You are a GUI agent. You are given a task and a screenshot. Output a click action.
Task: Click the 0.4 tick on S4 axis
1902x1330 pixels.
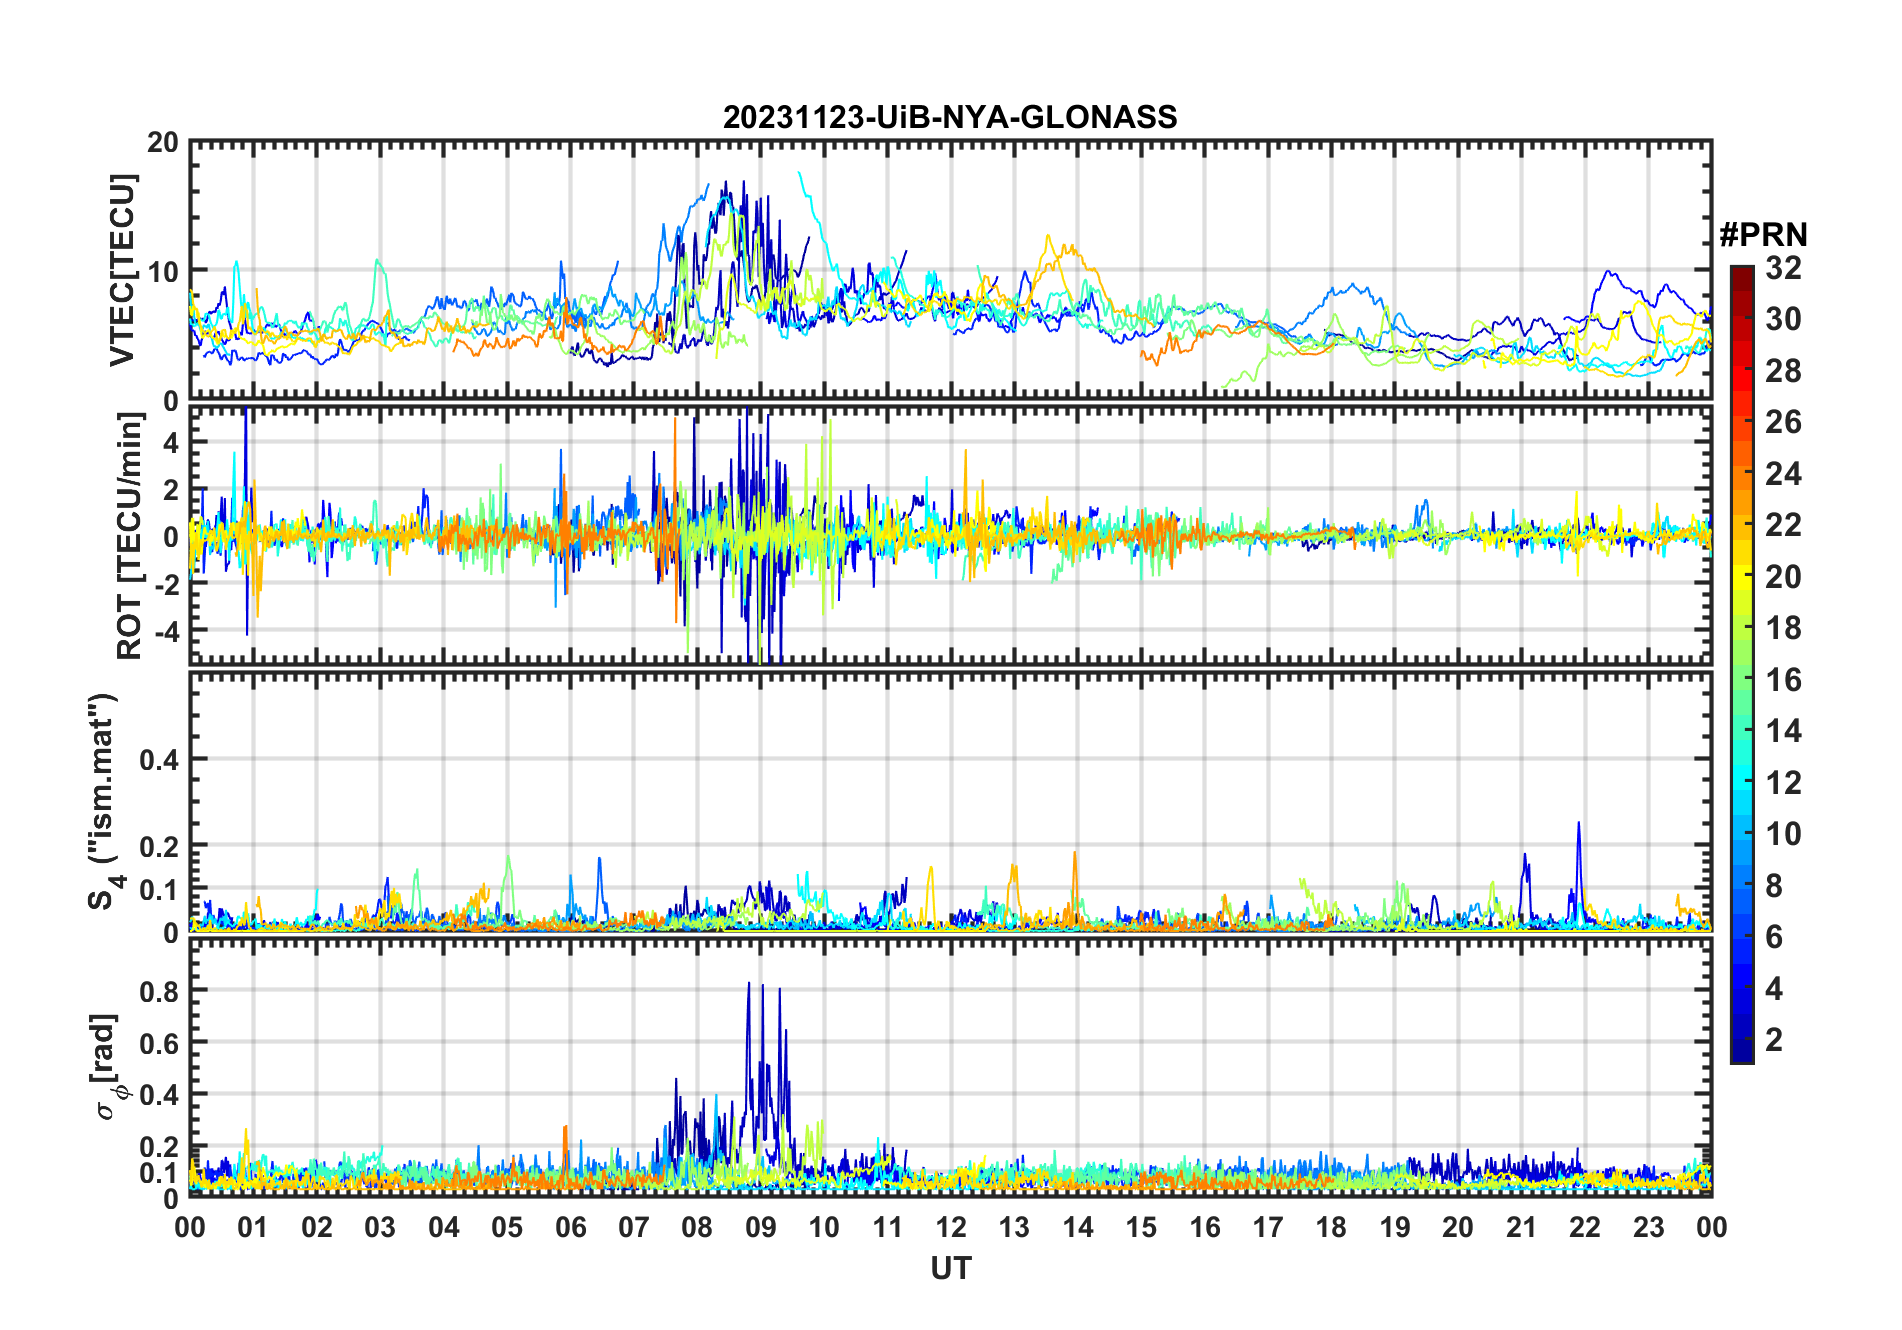coord(159,759)
